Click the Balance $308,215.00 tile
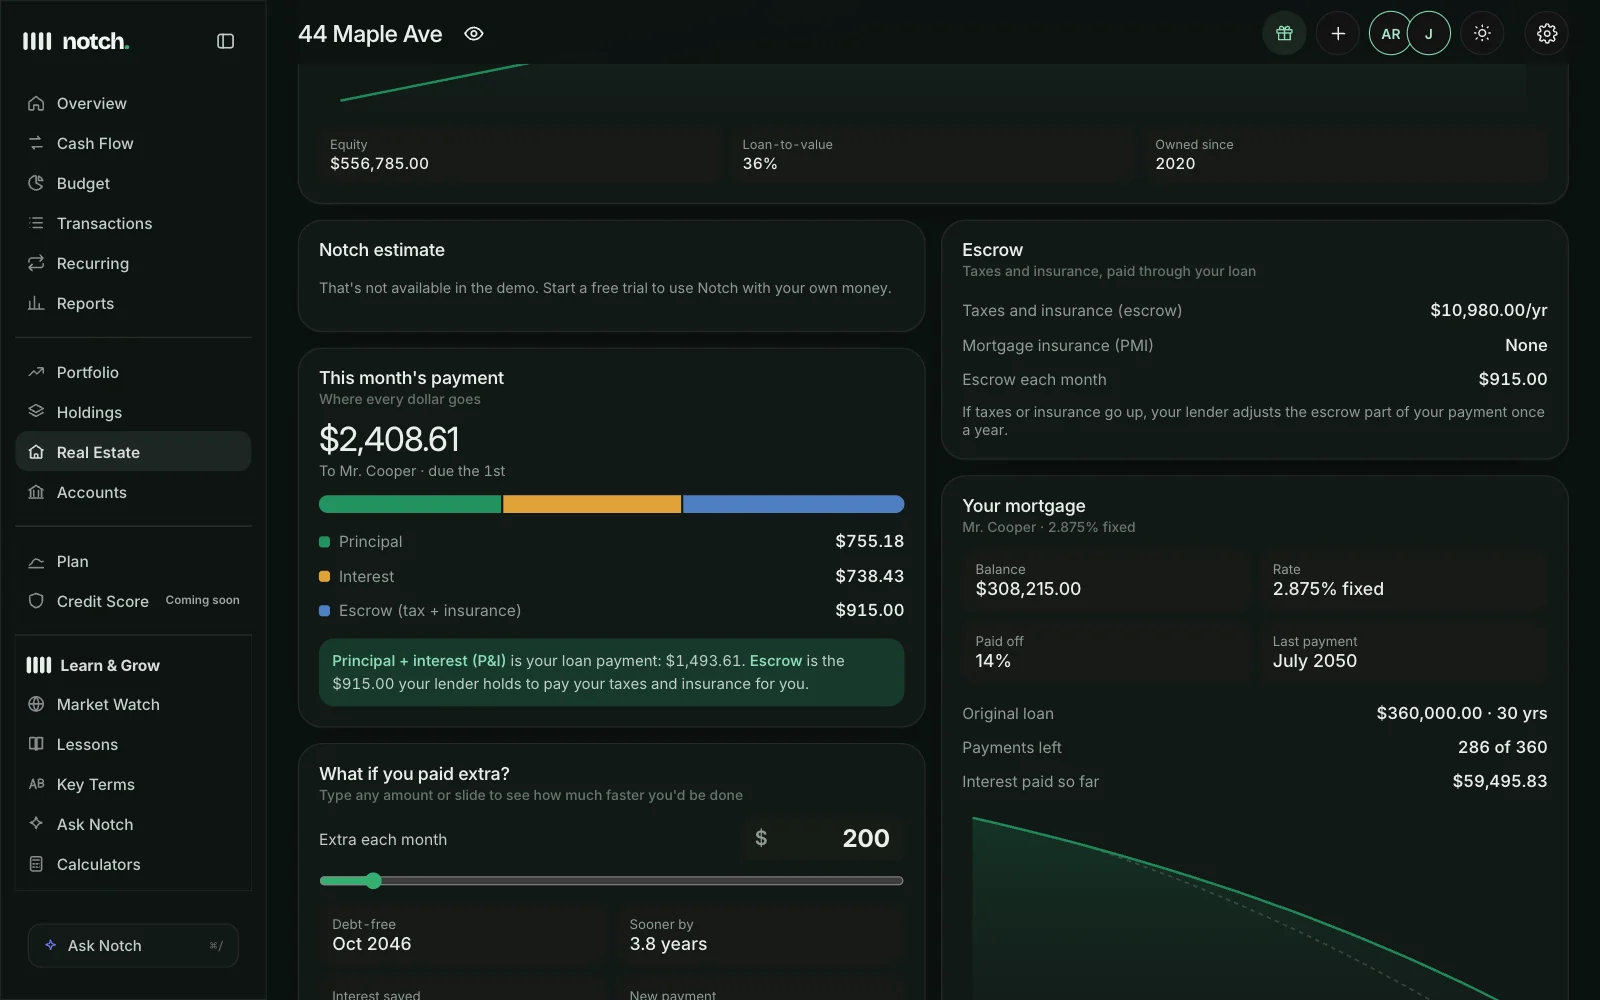 (x=1106, y=580)
